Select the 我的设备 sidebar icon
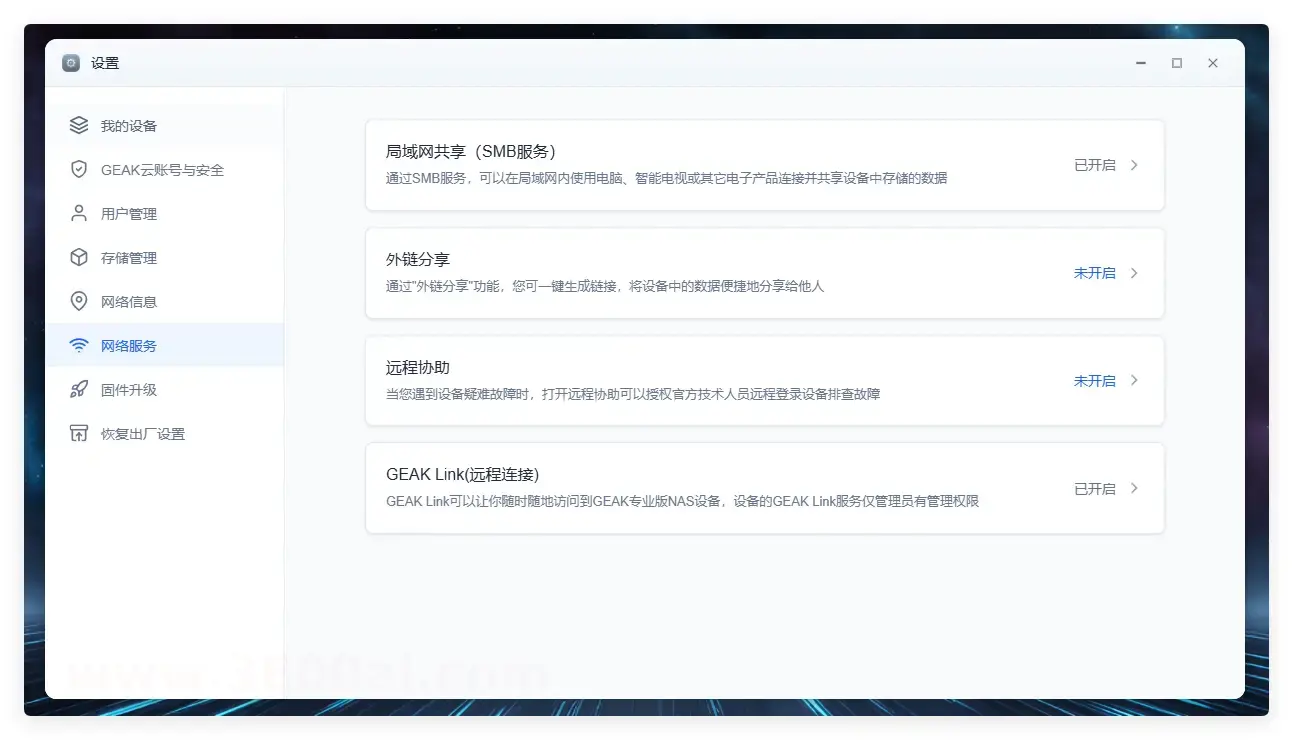The height and width of the screenshot is (740, 1293). pos(79,125)
